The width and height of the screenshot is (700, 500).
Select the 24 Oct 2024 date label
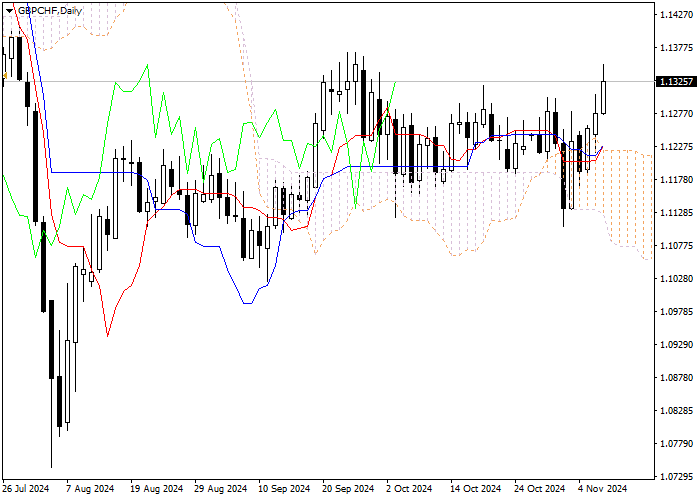pyautogui.click(x=539, y=489)
